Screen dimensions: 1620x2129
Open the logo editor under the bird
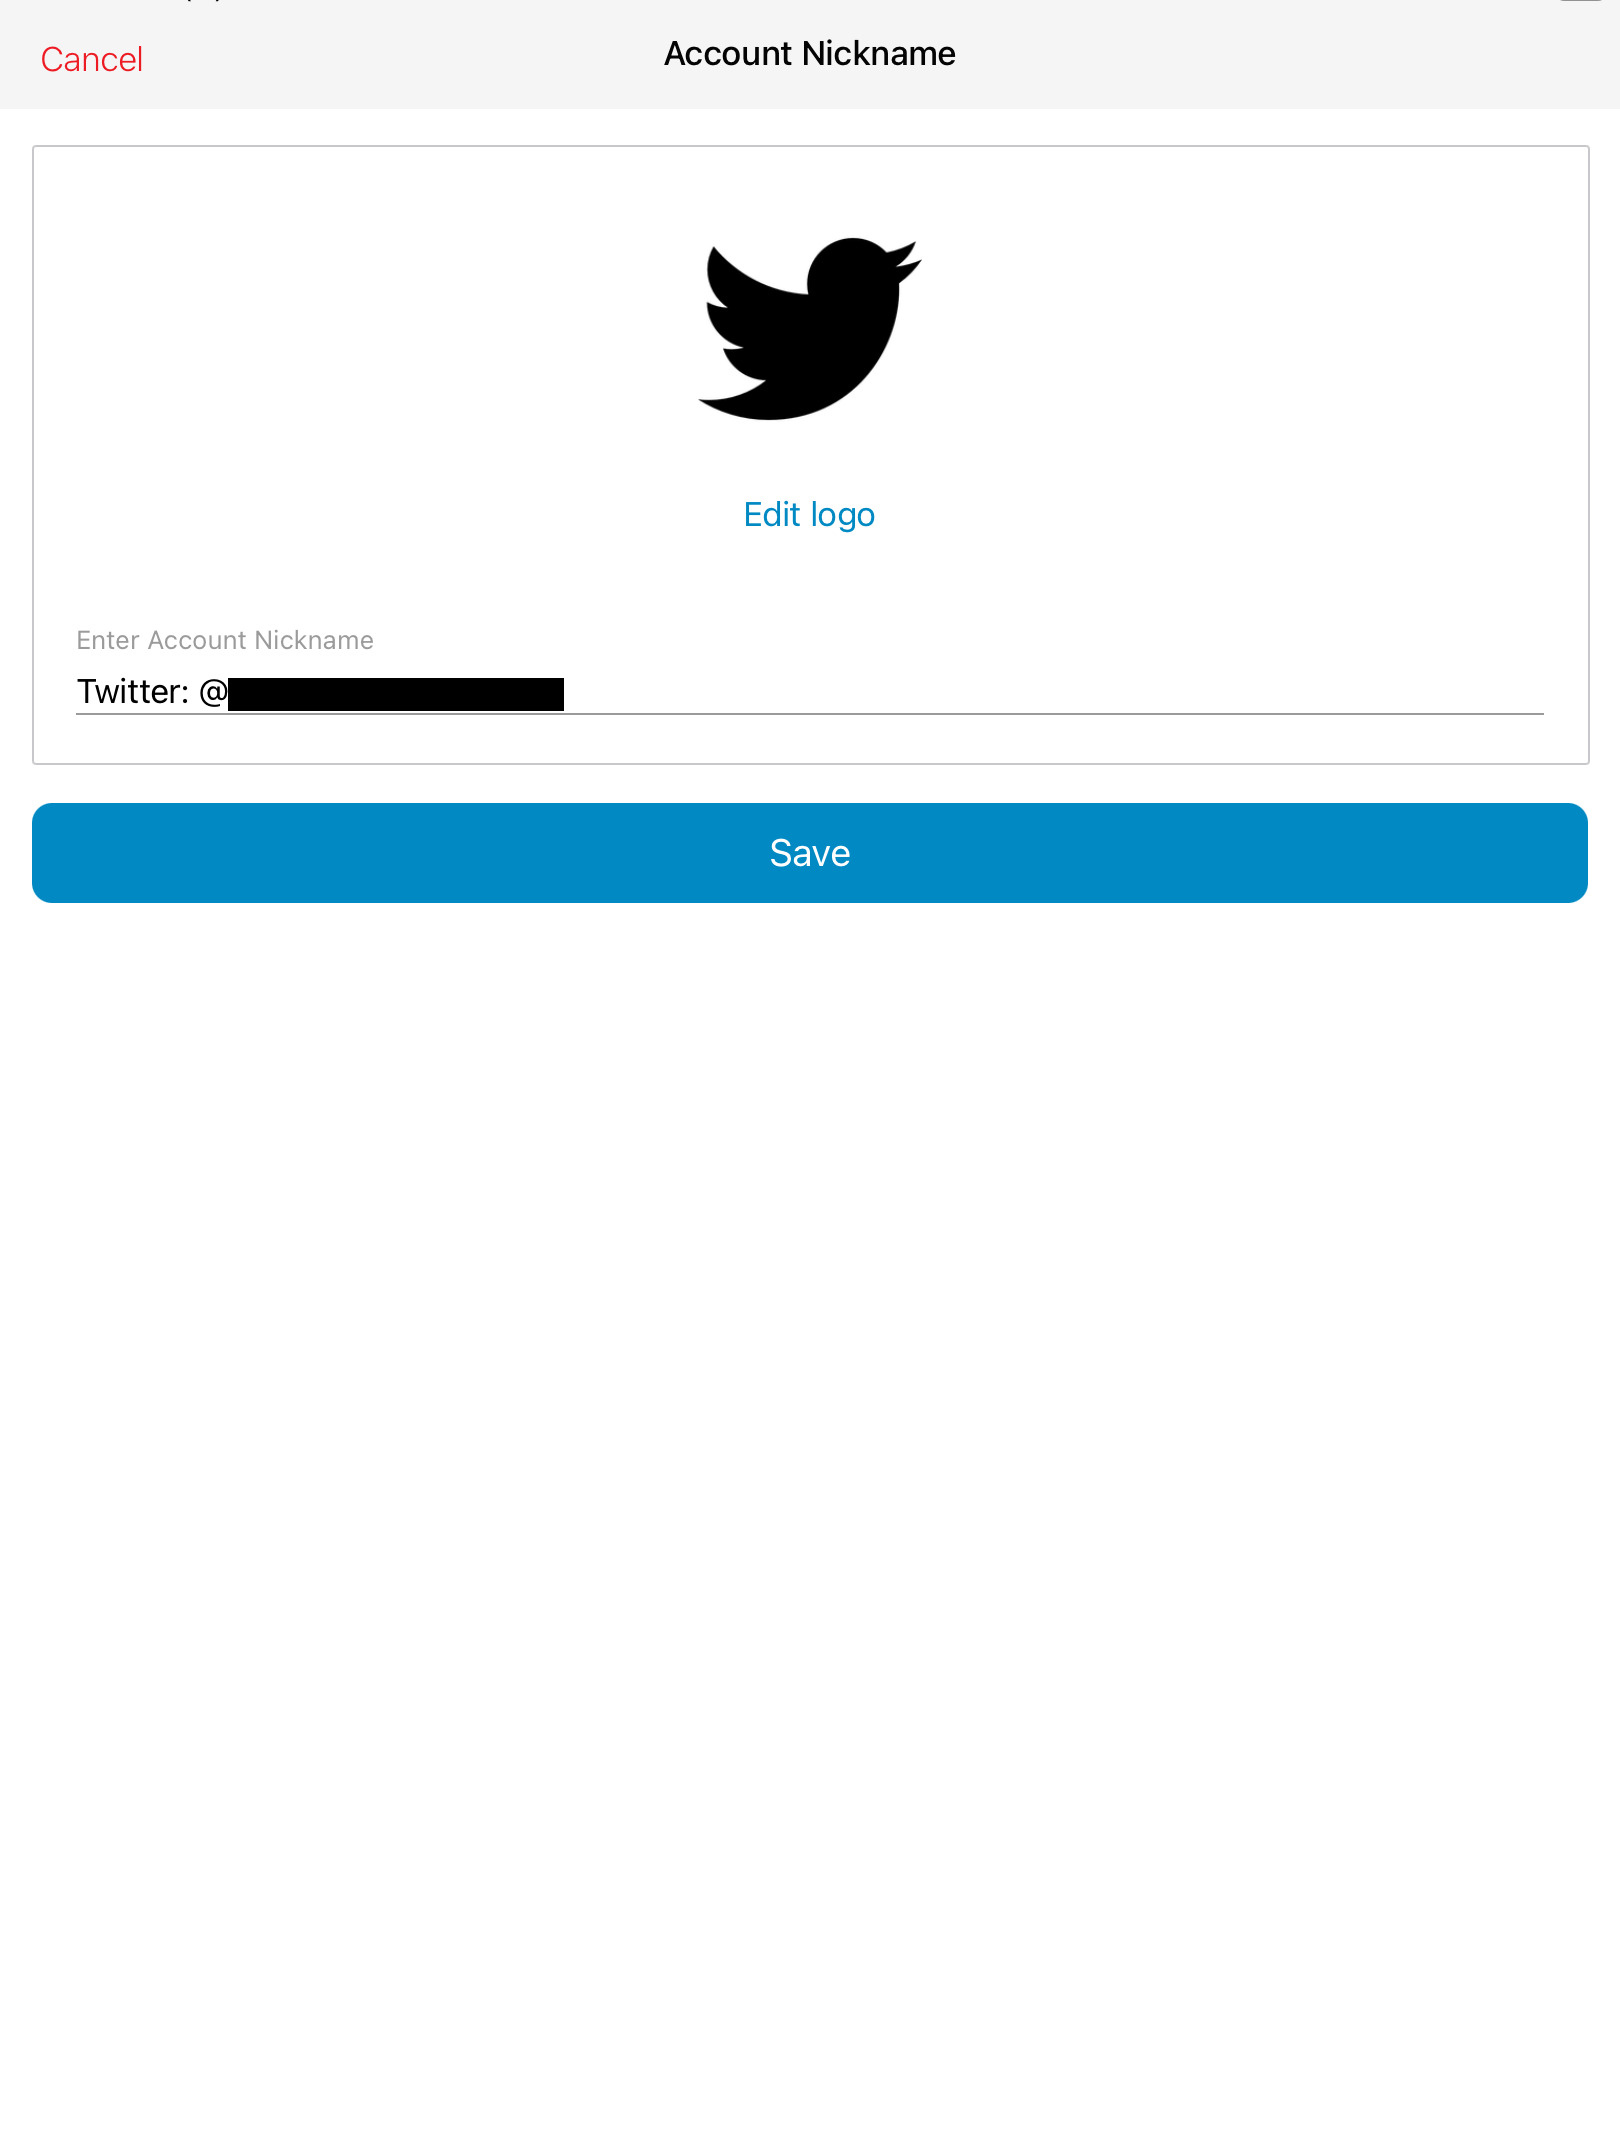(x=809, y=515)
